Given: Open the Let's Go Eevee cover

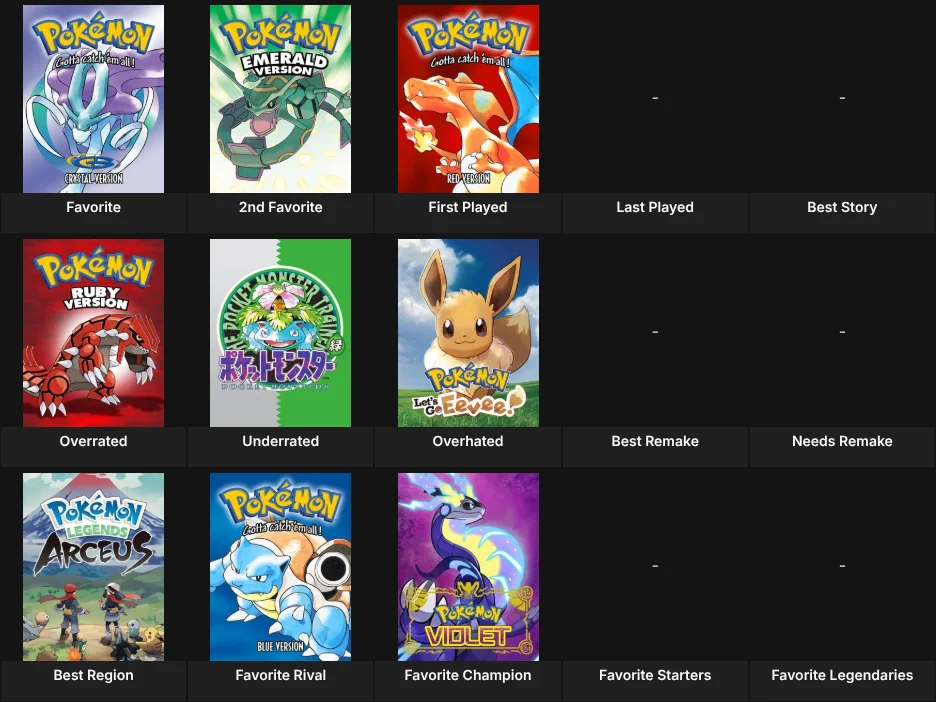Looking at the screenshot, I should (x=468, y=333).
